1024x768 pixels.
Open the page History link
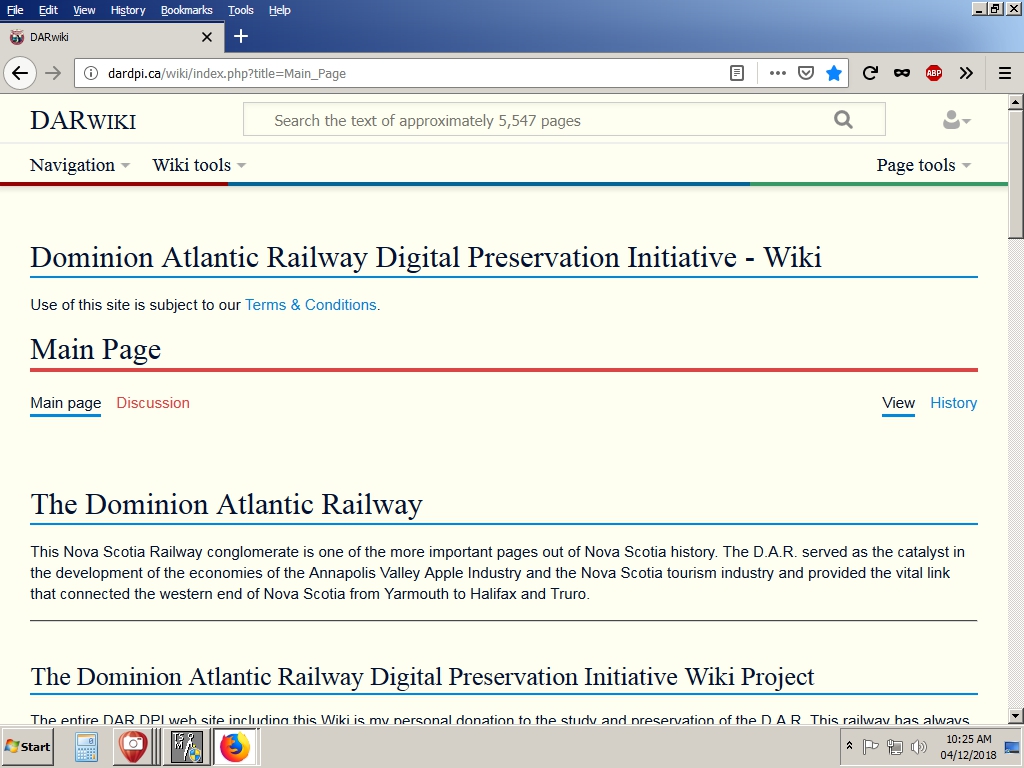click(953, 403)
